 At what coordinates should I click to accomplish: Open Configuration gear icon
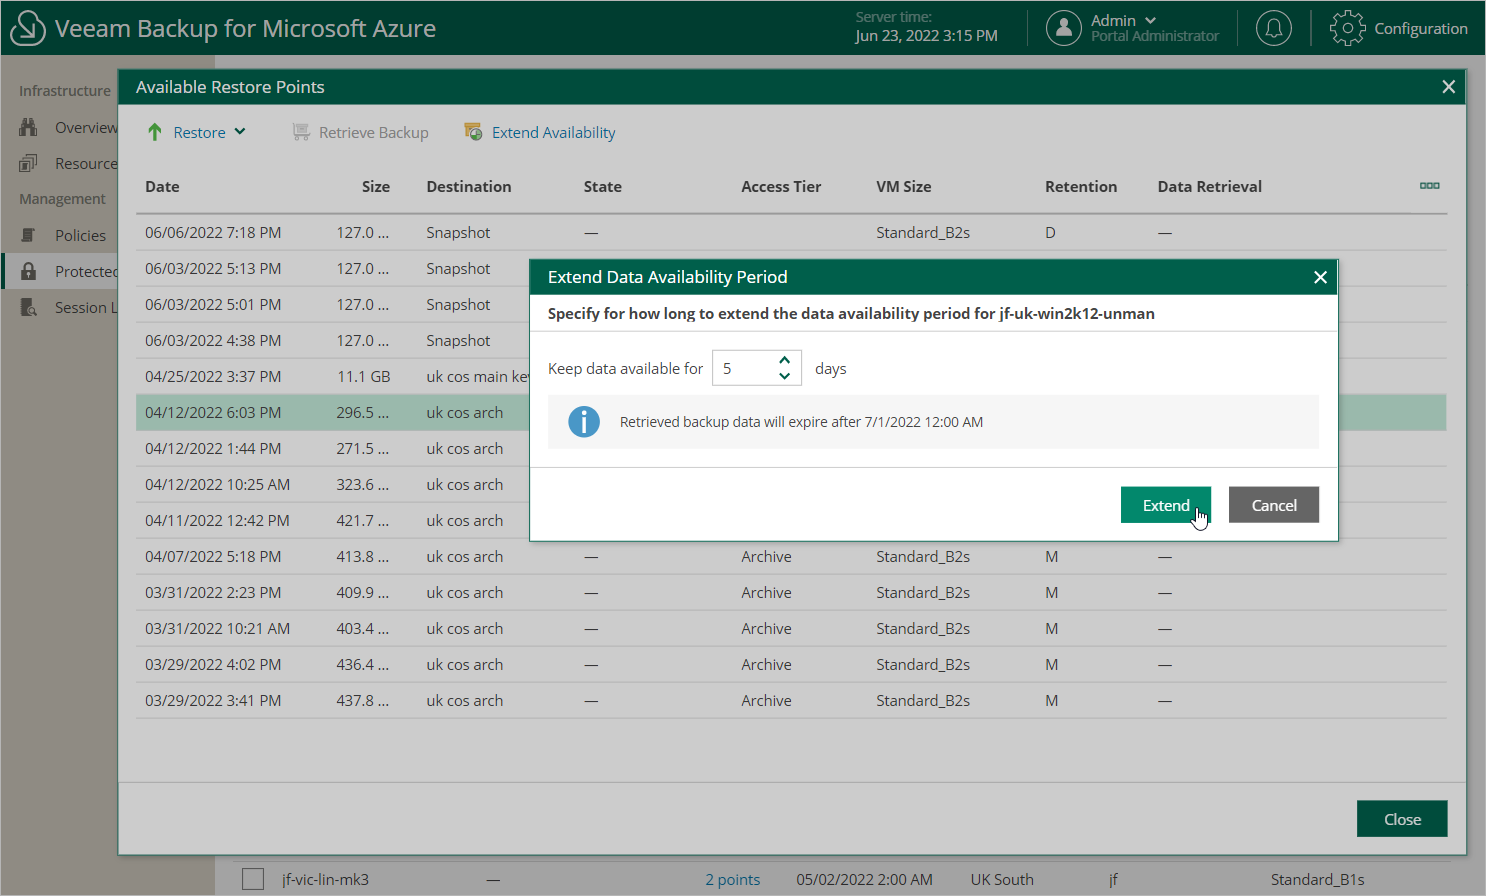coord(1347,28)
